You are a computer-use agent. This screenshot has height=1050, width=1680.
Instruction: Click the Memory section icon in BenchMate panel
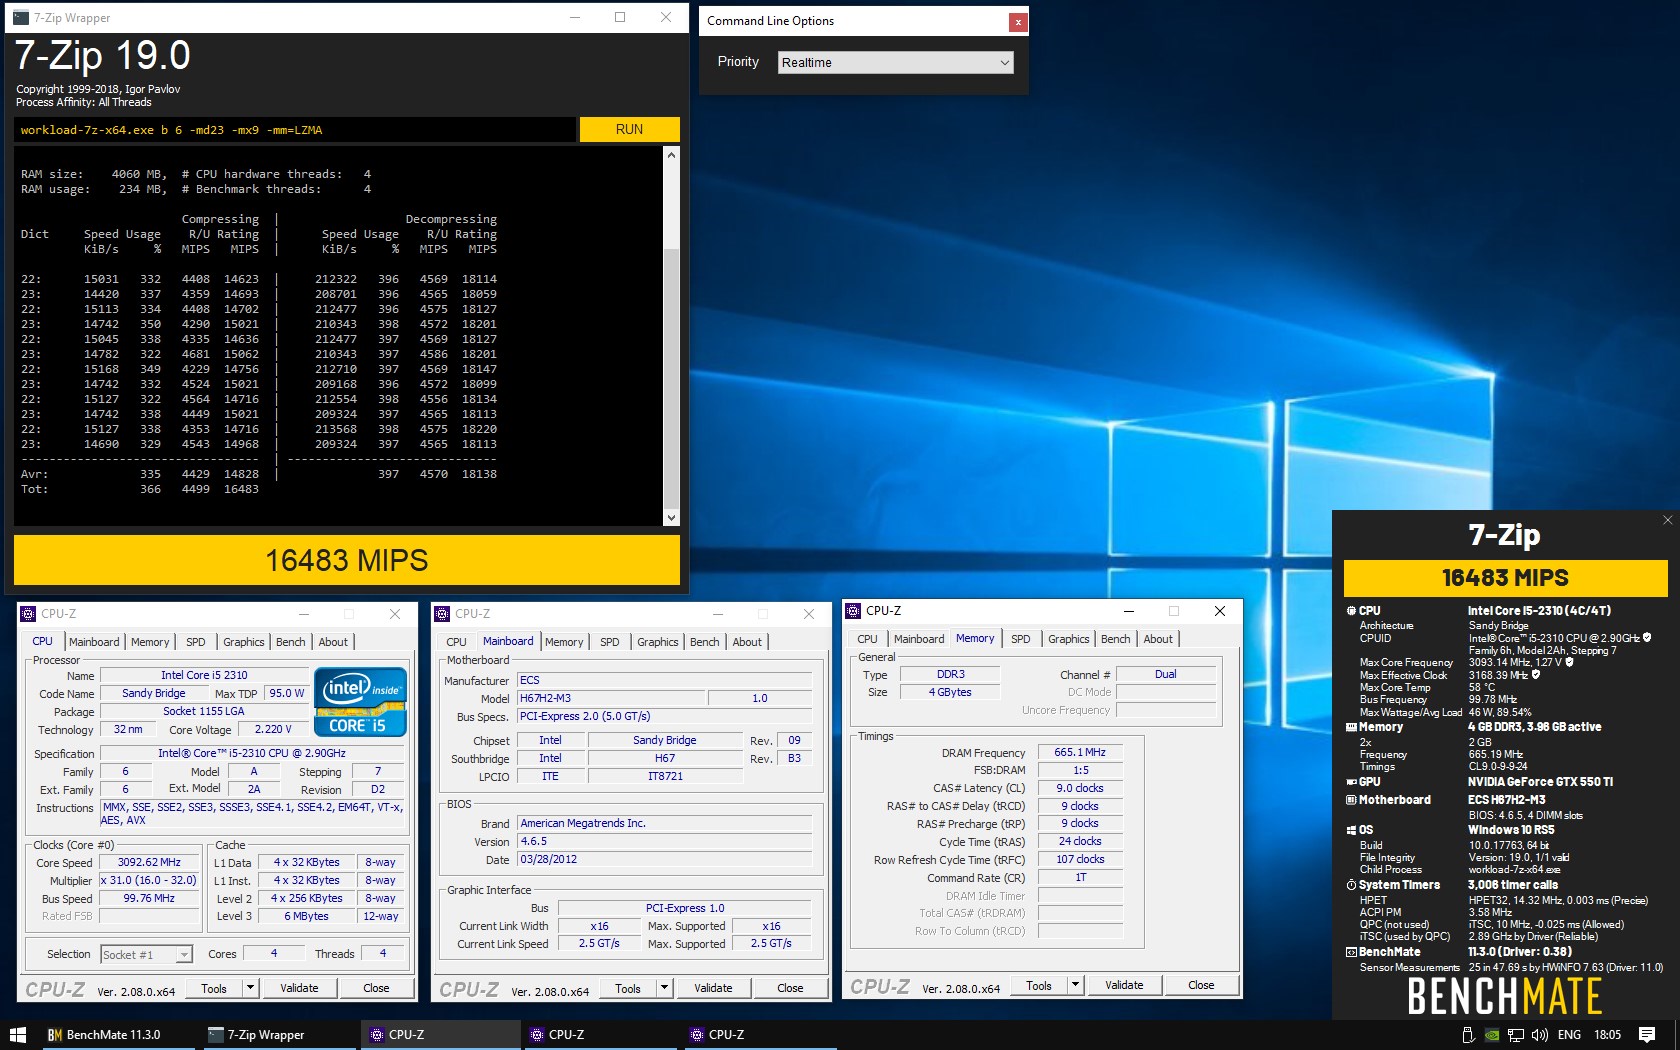1352,727
